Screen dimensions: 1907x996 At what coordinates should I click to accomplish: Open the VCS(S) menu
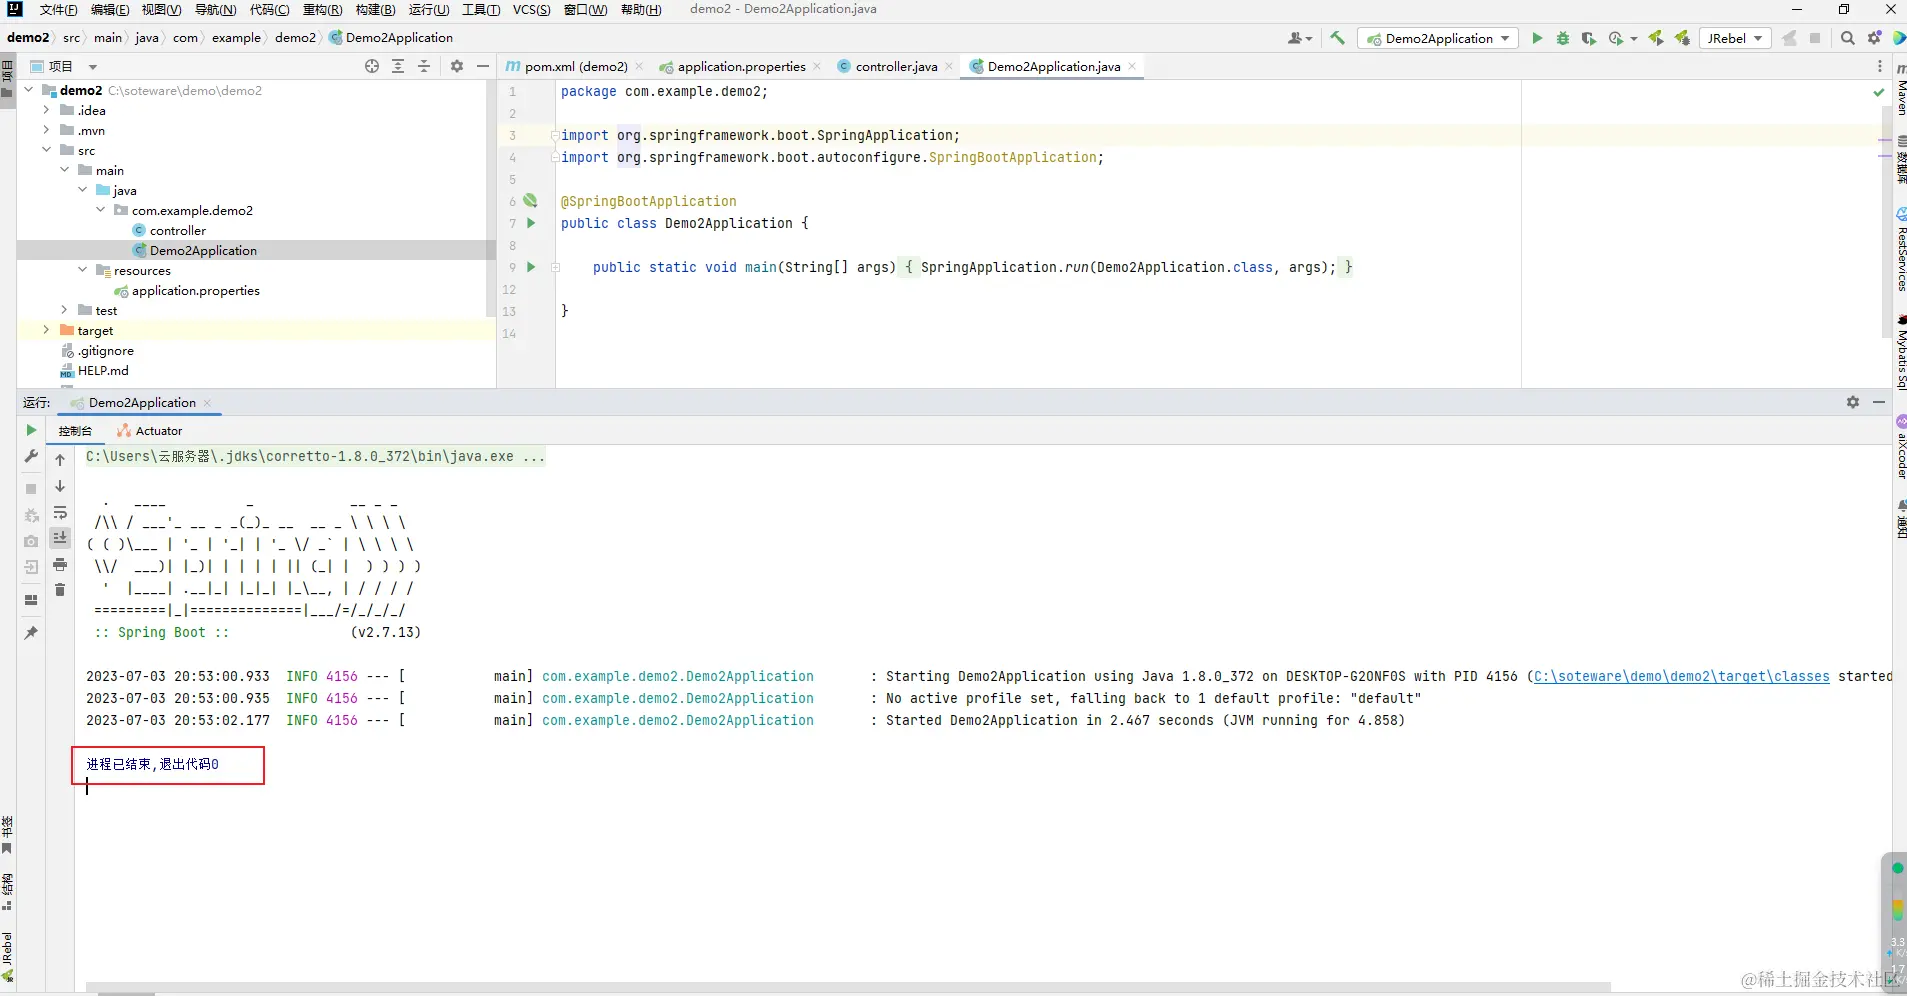point(531,9)
